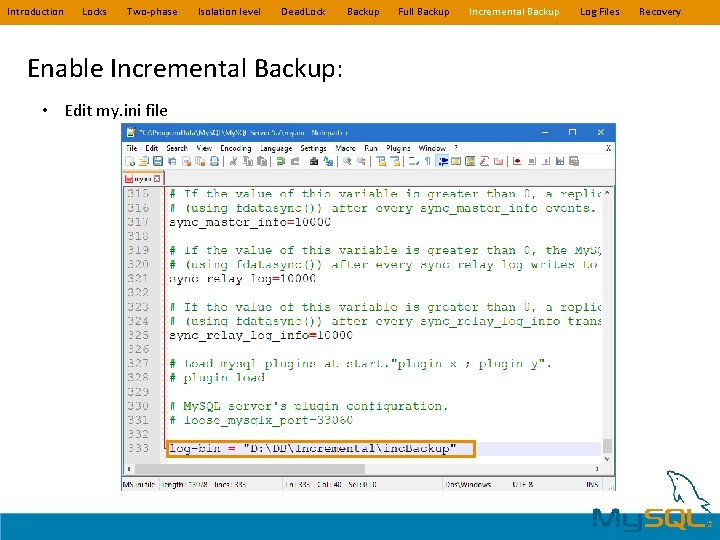Screen dimensions: 720x540
Task: Open the View menu
Action: pos(204,148)
